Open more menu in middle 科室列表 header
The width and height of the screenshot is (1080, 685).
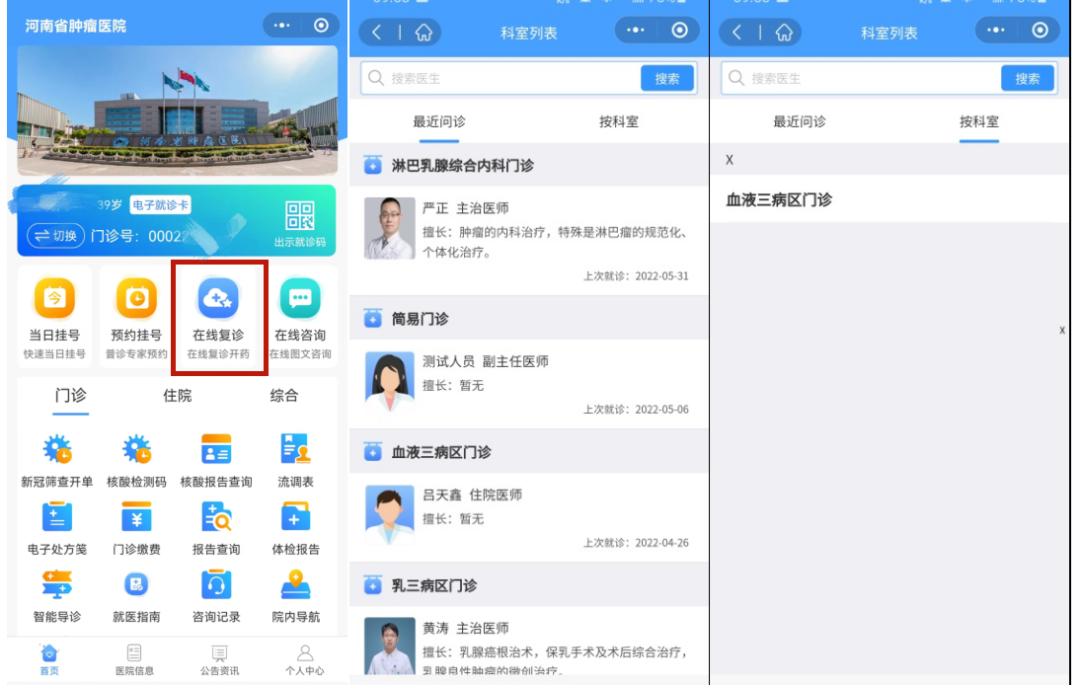(635, 30)
